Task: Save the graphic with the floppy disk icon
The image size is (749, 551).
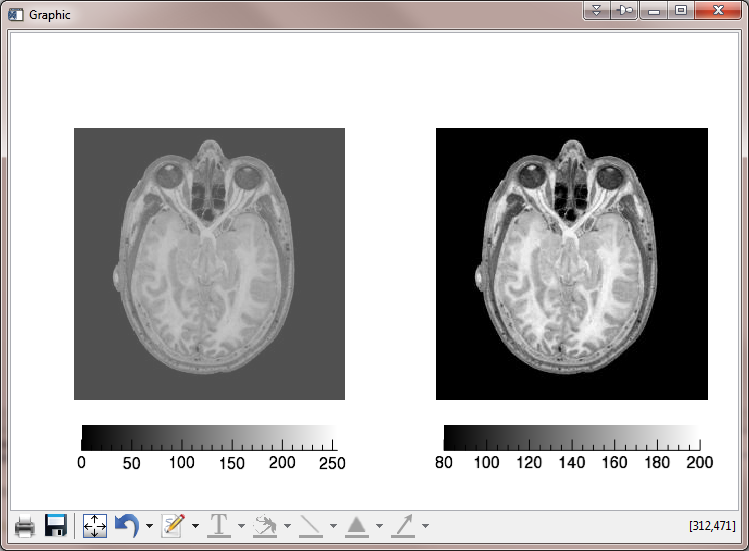Action: tap(56, 526)
